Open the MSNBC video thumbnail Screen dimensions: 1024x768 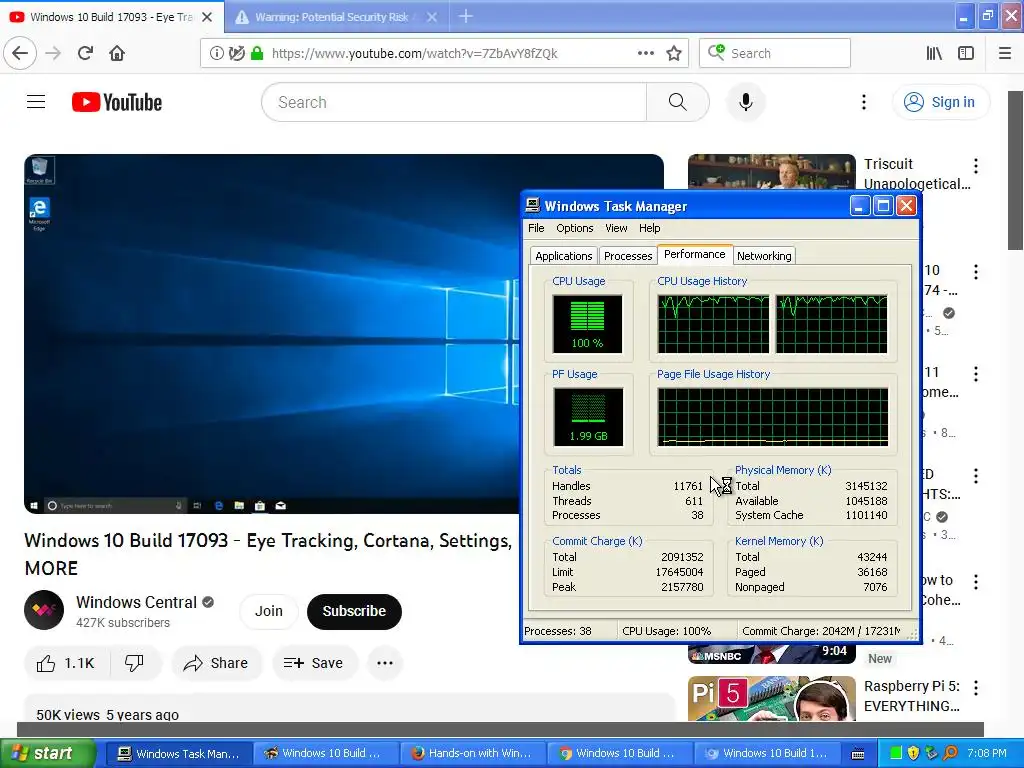point(771,653)
